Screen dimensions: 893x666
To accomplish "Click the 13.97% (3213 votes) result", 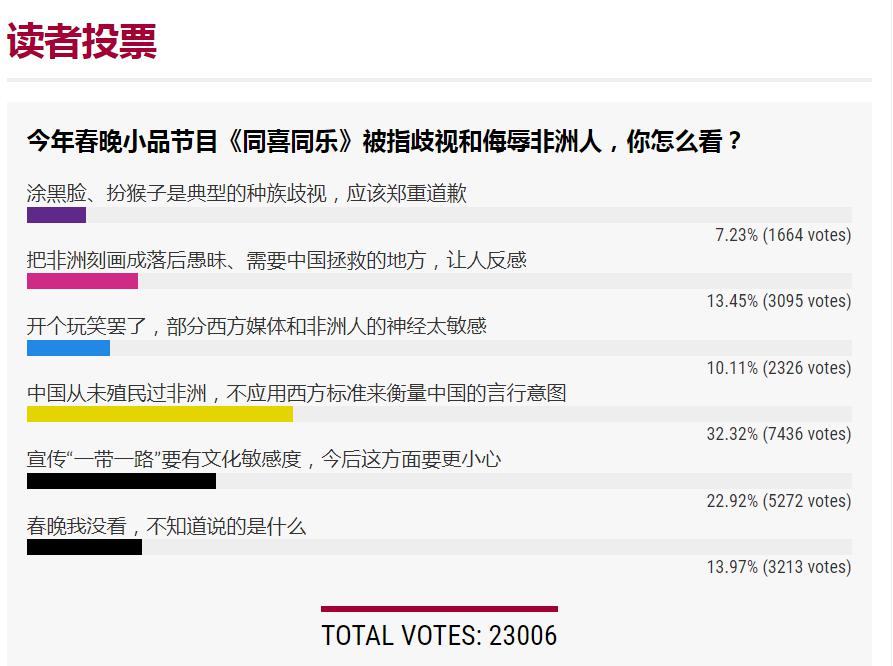I will point(778,567).
